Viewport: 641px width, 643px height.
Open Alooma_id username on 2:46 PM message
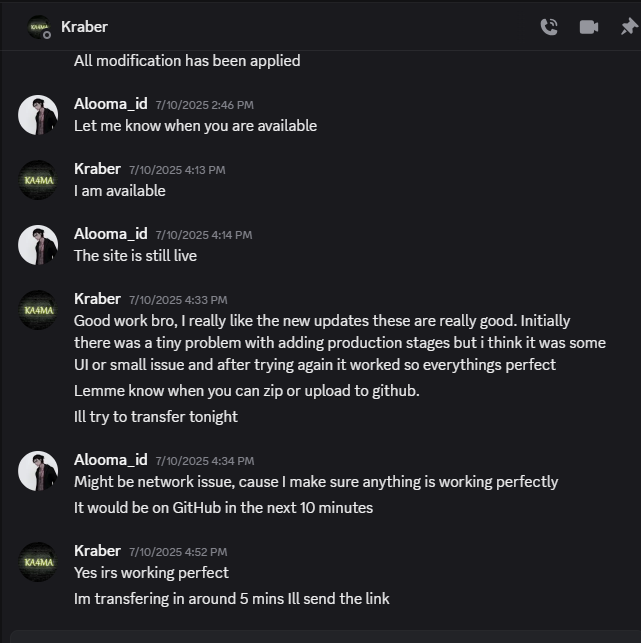coord(110,103)
